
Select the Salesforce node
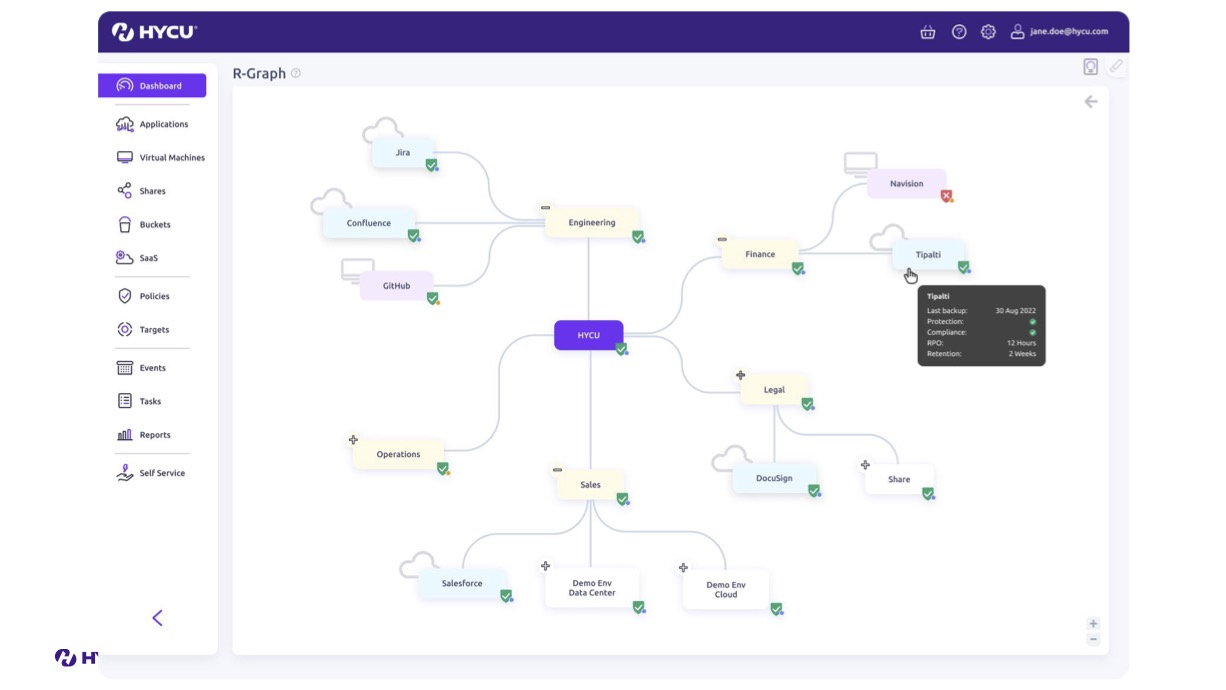pos(462,583)
